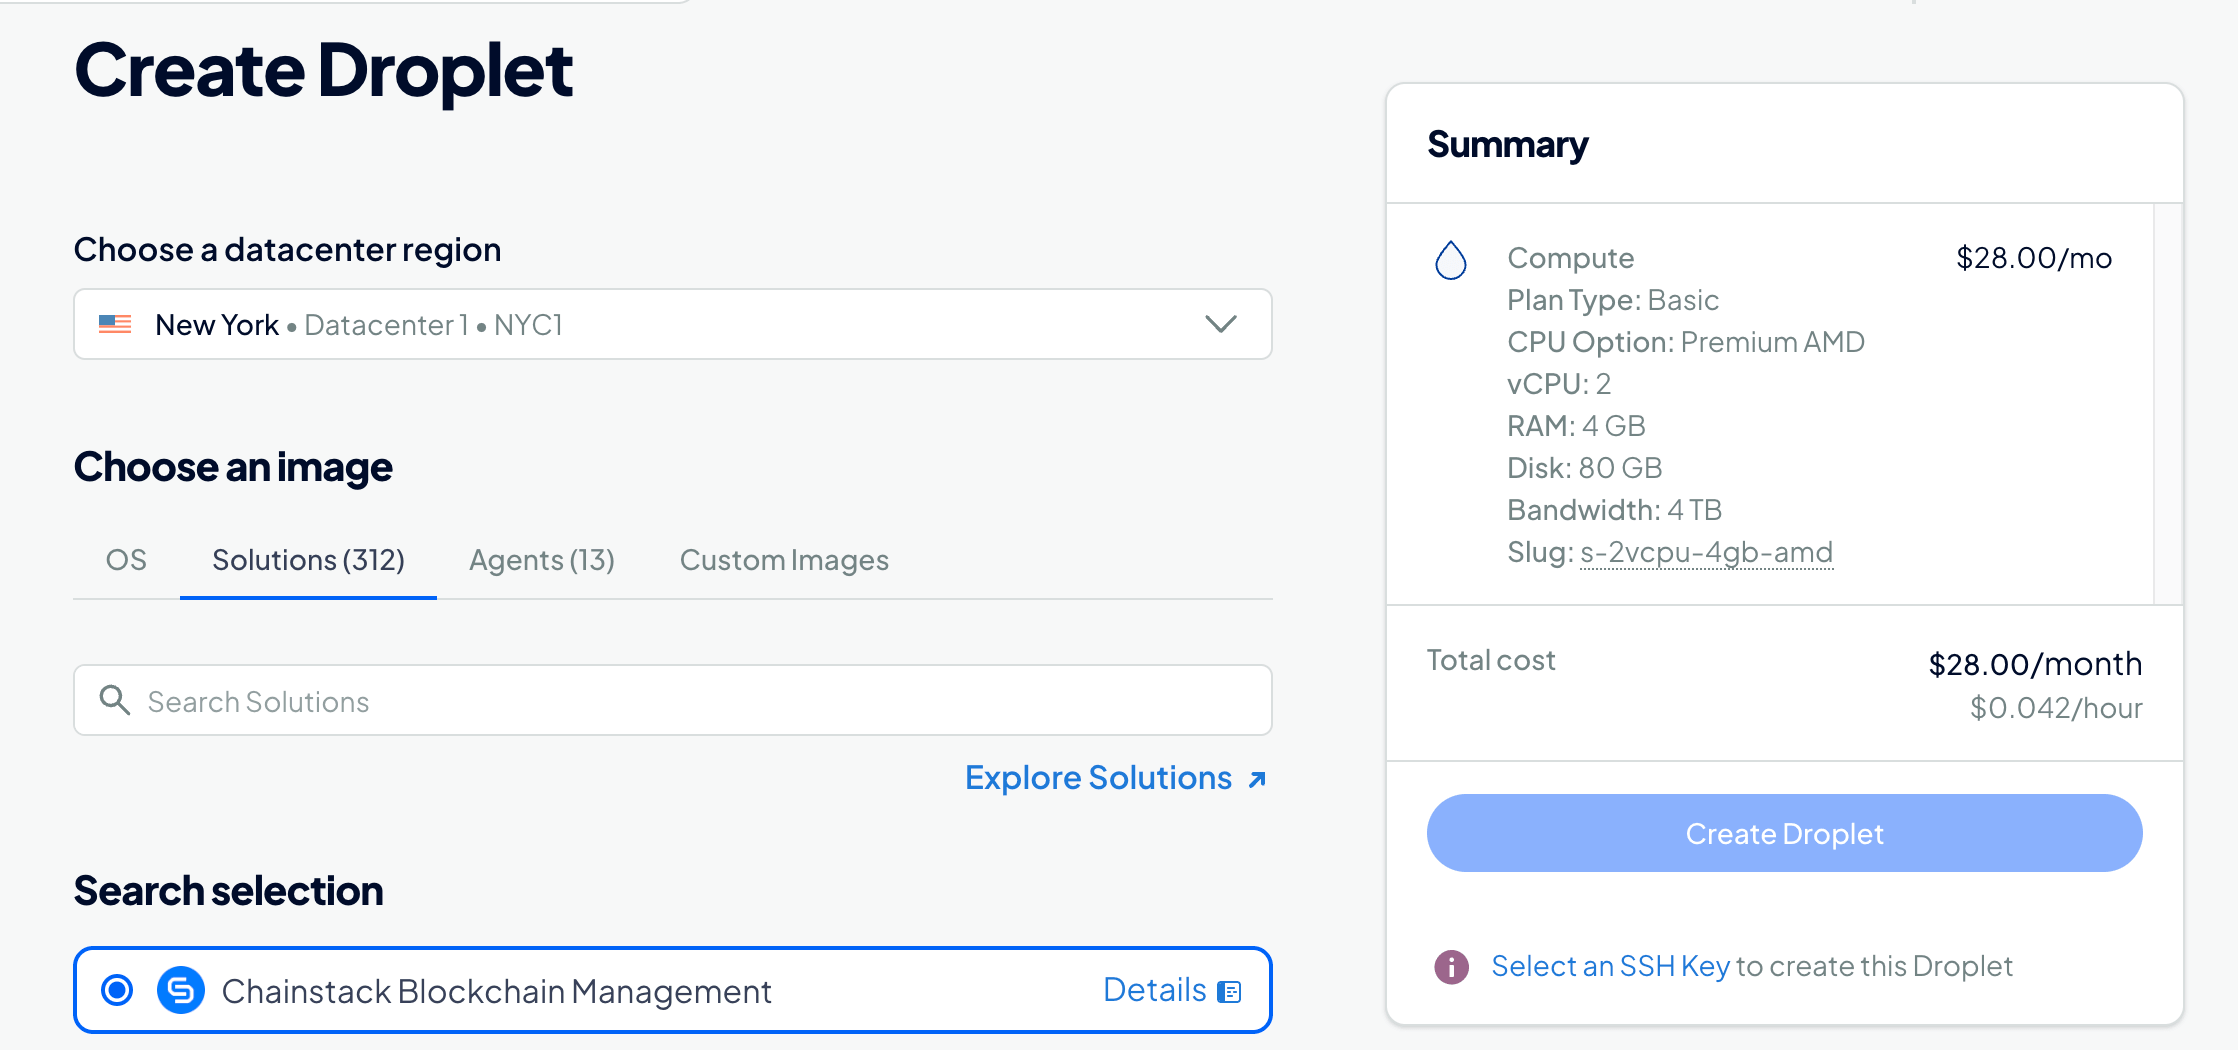
Task: Open the New York NYC1 region dropdown
Action: pos(673,324)
